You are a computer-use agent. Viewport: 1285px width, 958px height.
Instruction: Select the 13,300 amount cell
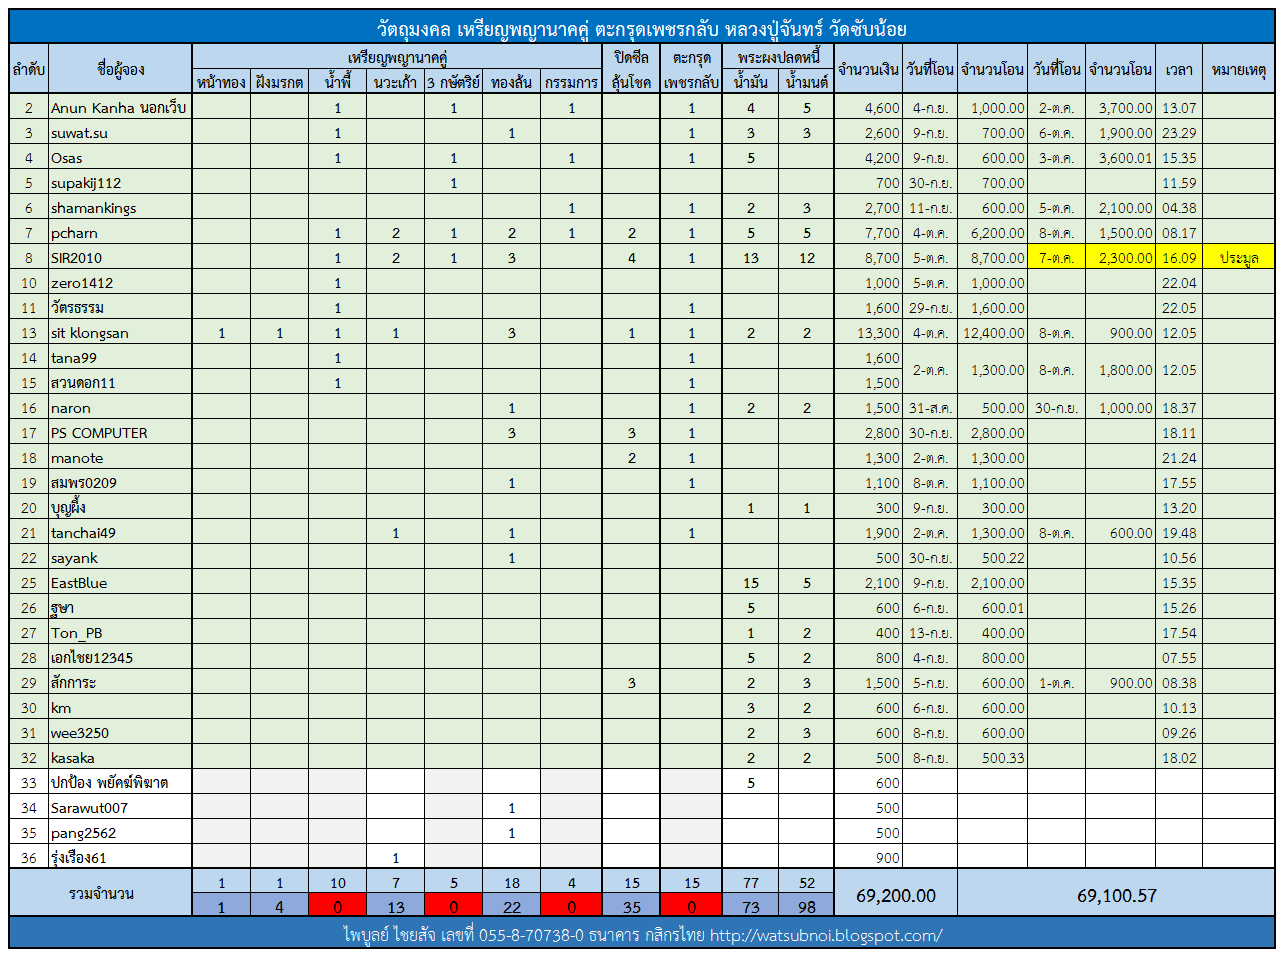868,333
